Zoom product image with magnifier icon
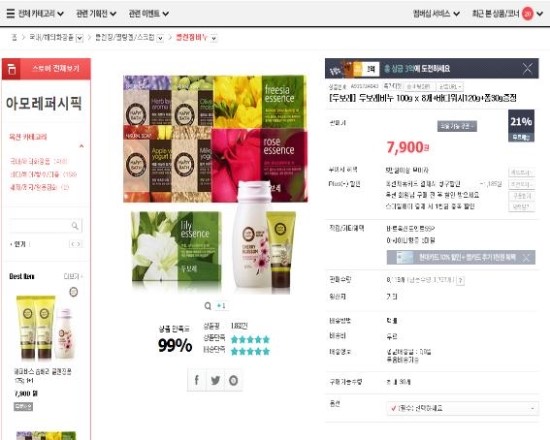Image resolution: width=550 pixels, height=440 pixels. [208, 306]
